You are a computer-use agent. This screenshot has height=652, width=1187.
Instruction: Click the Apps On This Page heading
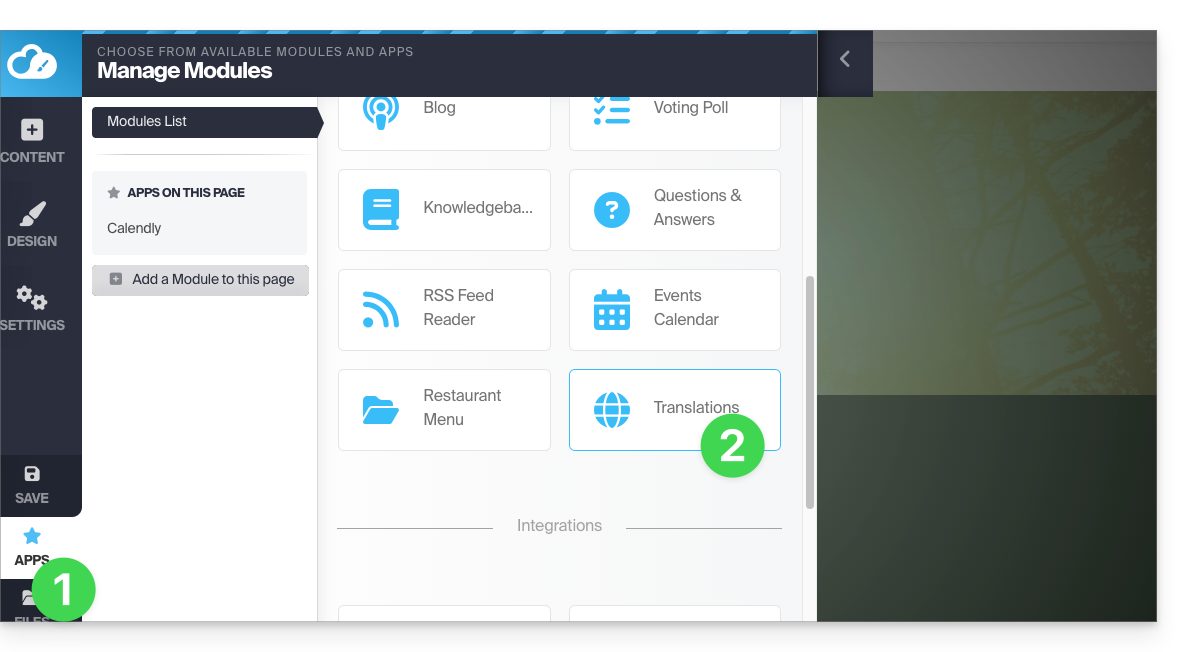[185, 192]
